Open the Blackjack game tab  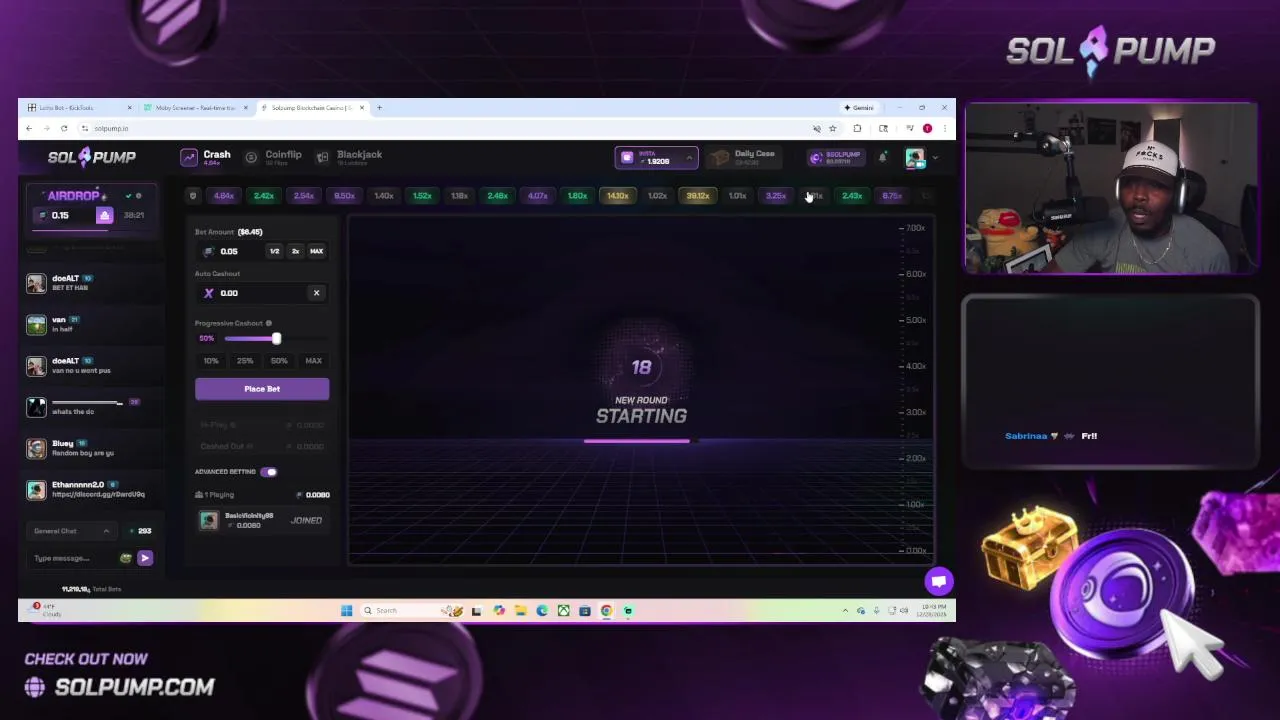[x=349, y=157]
